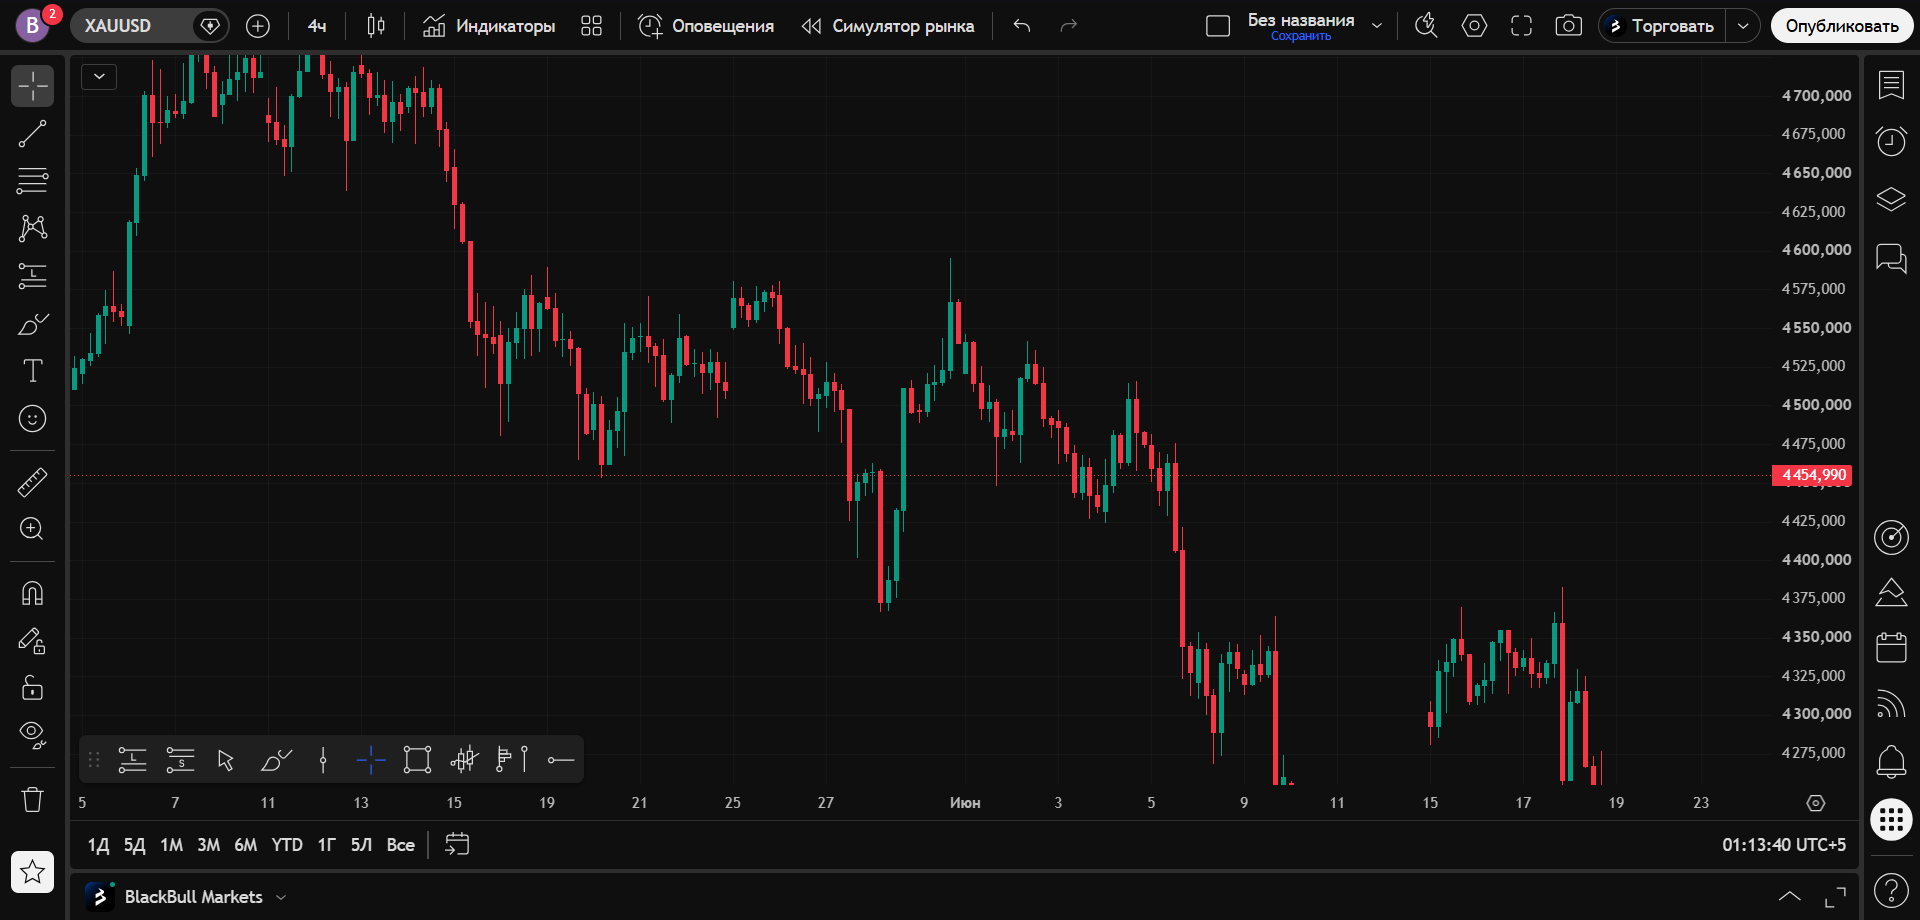Viewport: 1920px width, 920px height.
Task: Collapse the chart legend chevron
Action: [99, 76]
